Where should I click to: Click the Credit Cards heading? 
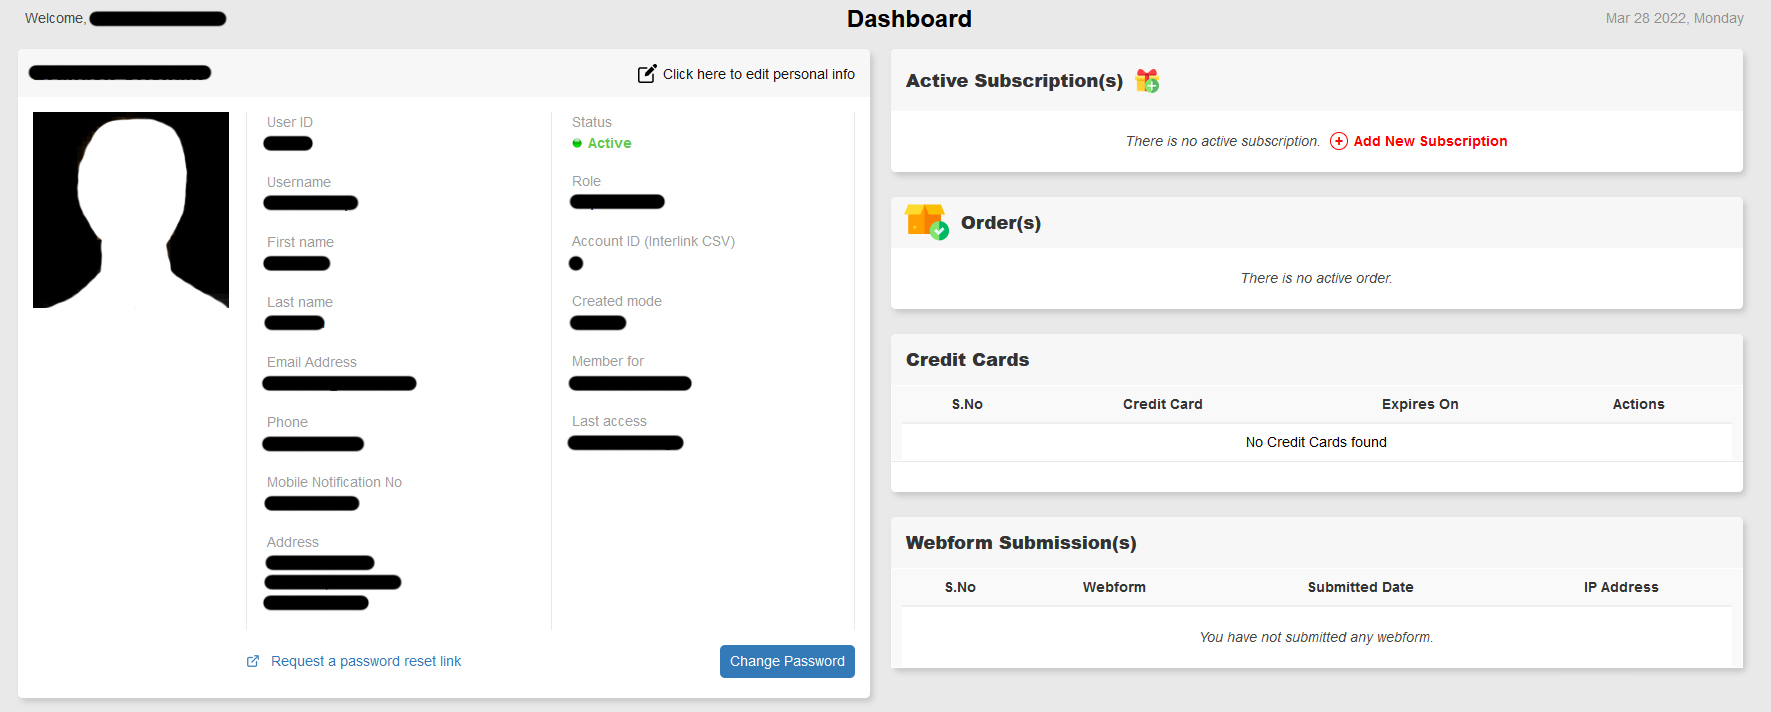pos(967,360)
